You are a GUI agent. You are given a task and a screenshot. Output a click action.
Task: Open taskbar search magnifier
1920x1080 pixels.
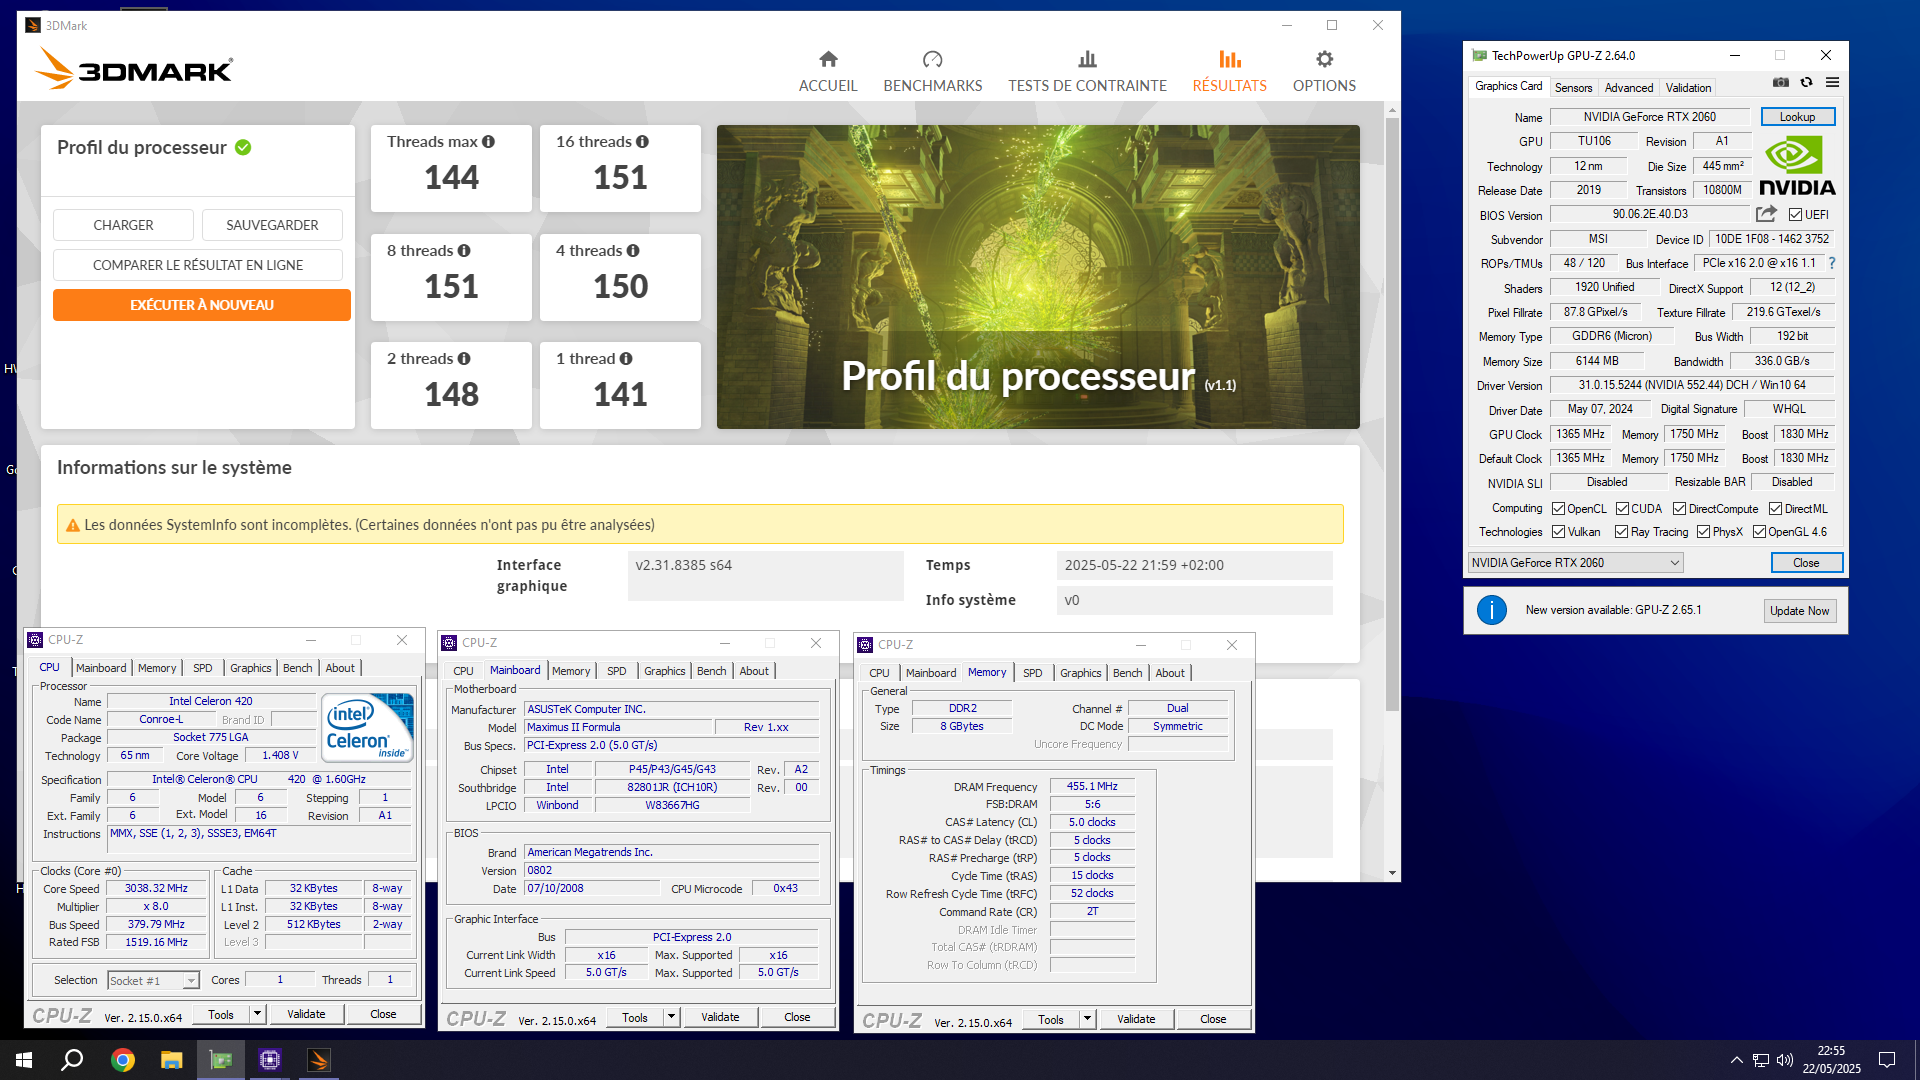tap(72, 1060)
